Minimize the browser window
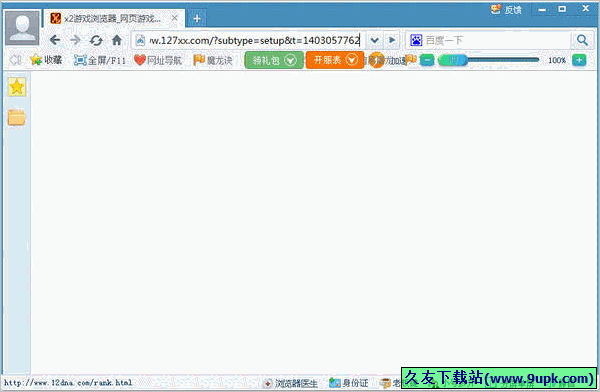Viewport: 600px width, 392px height. point(542,9)
